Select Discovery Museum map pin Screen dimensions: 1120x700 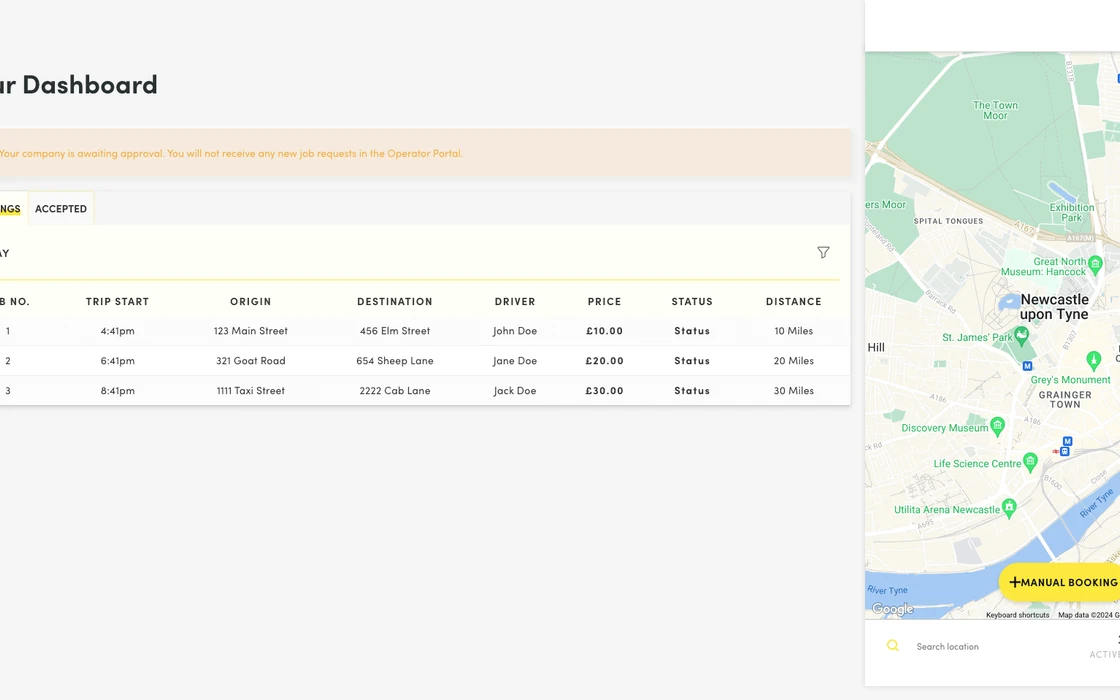click(998, 426)
